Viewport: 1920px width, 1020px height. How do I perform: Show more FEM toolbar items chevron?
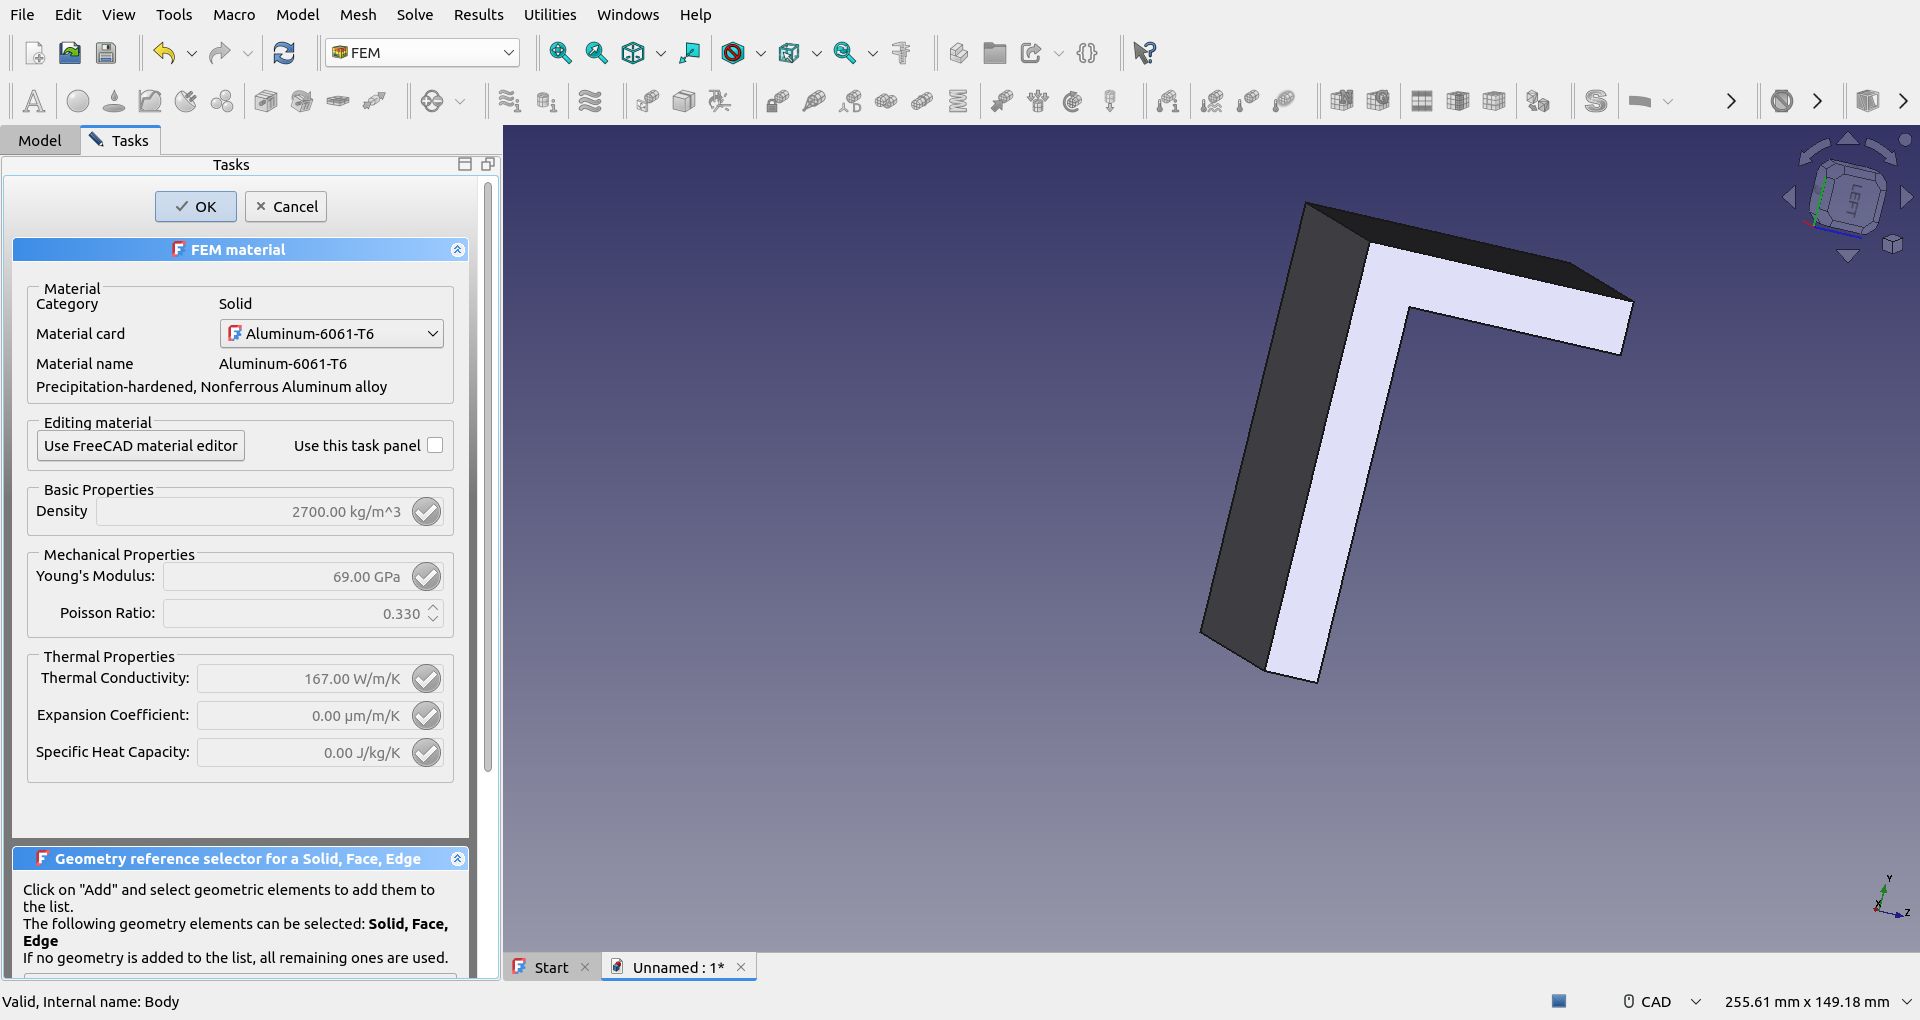[1731, 101]
